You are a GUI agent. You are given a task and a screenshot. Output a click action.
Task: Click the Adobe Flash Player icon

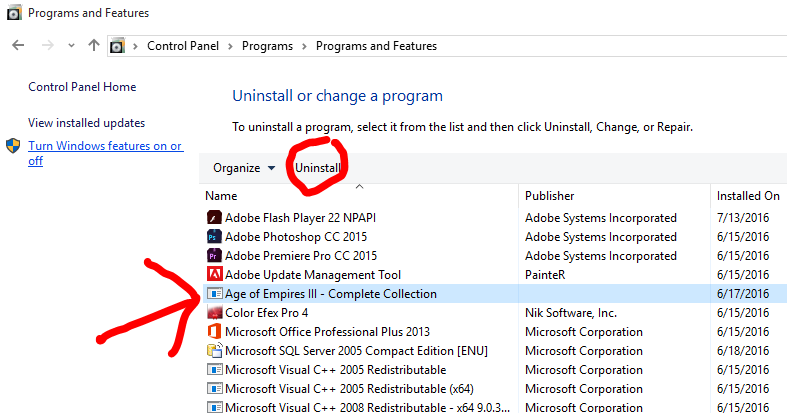point(214,217)
